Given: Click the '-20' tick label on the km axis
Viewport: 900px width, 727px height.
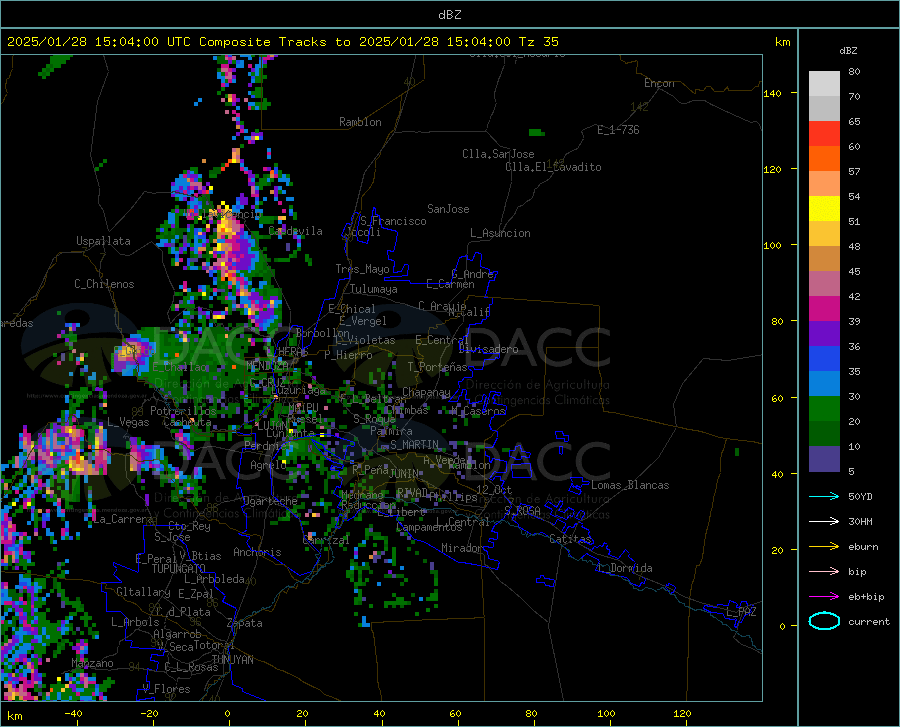Looking at the screenshot, I should (x=149, y=714).
